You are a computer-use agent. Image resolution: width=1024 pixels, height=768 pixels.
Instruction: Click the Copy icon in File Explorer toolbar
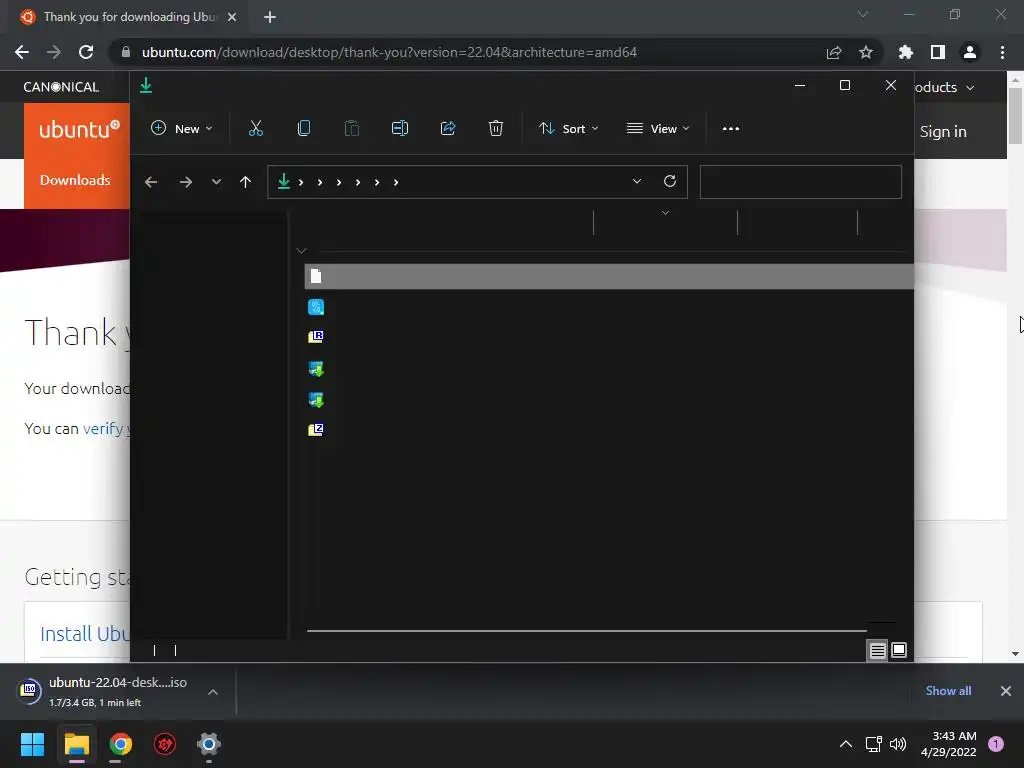click(304, 129)
